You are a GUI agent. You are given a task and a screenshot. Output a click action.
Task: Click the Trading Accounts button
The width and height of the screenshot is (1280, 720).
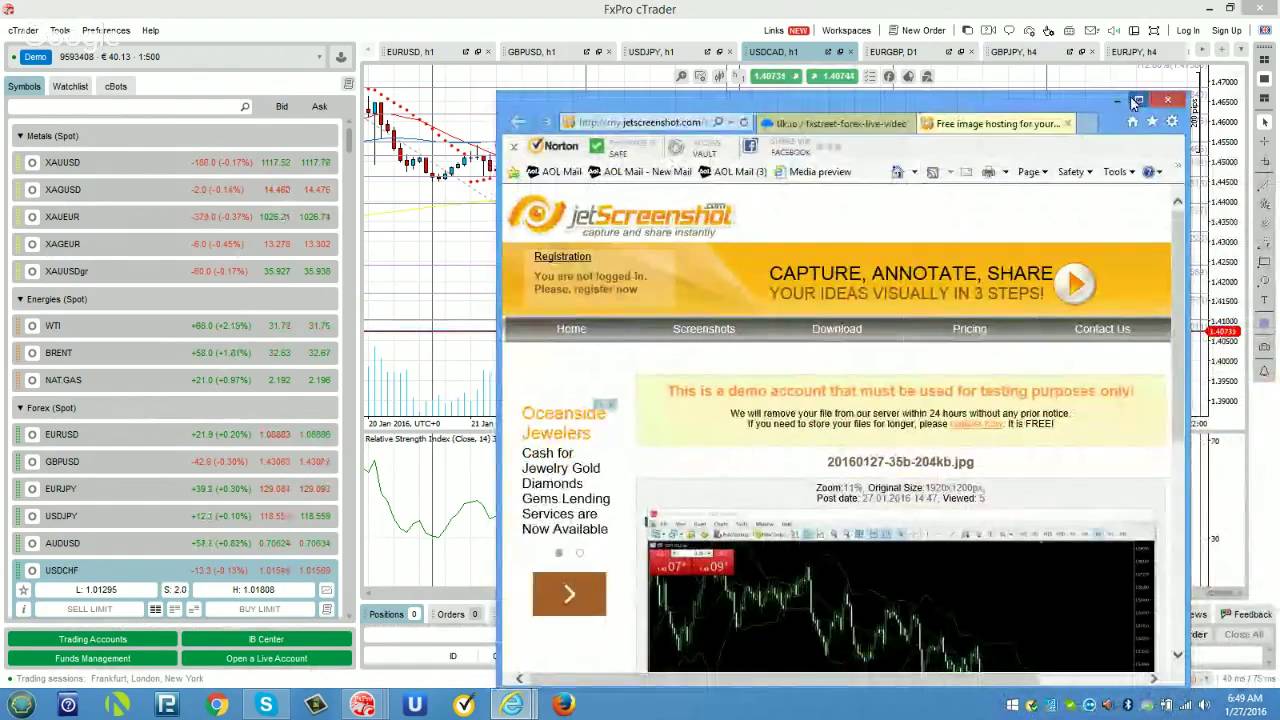pyautogui.click(x=92, y=639)
